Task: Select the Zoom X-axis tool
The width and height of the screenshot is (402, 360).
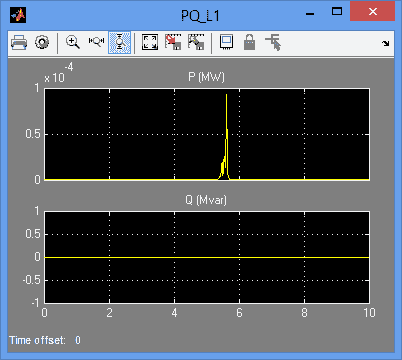Action: coord(96,42)
